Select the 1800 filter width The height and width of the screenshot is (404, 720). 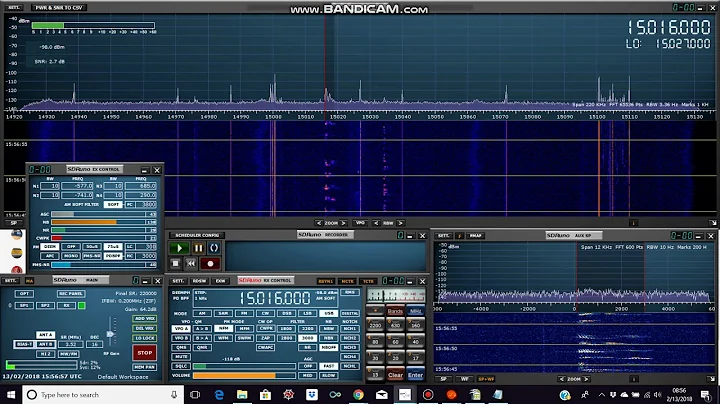[287, 329]
